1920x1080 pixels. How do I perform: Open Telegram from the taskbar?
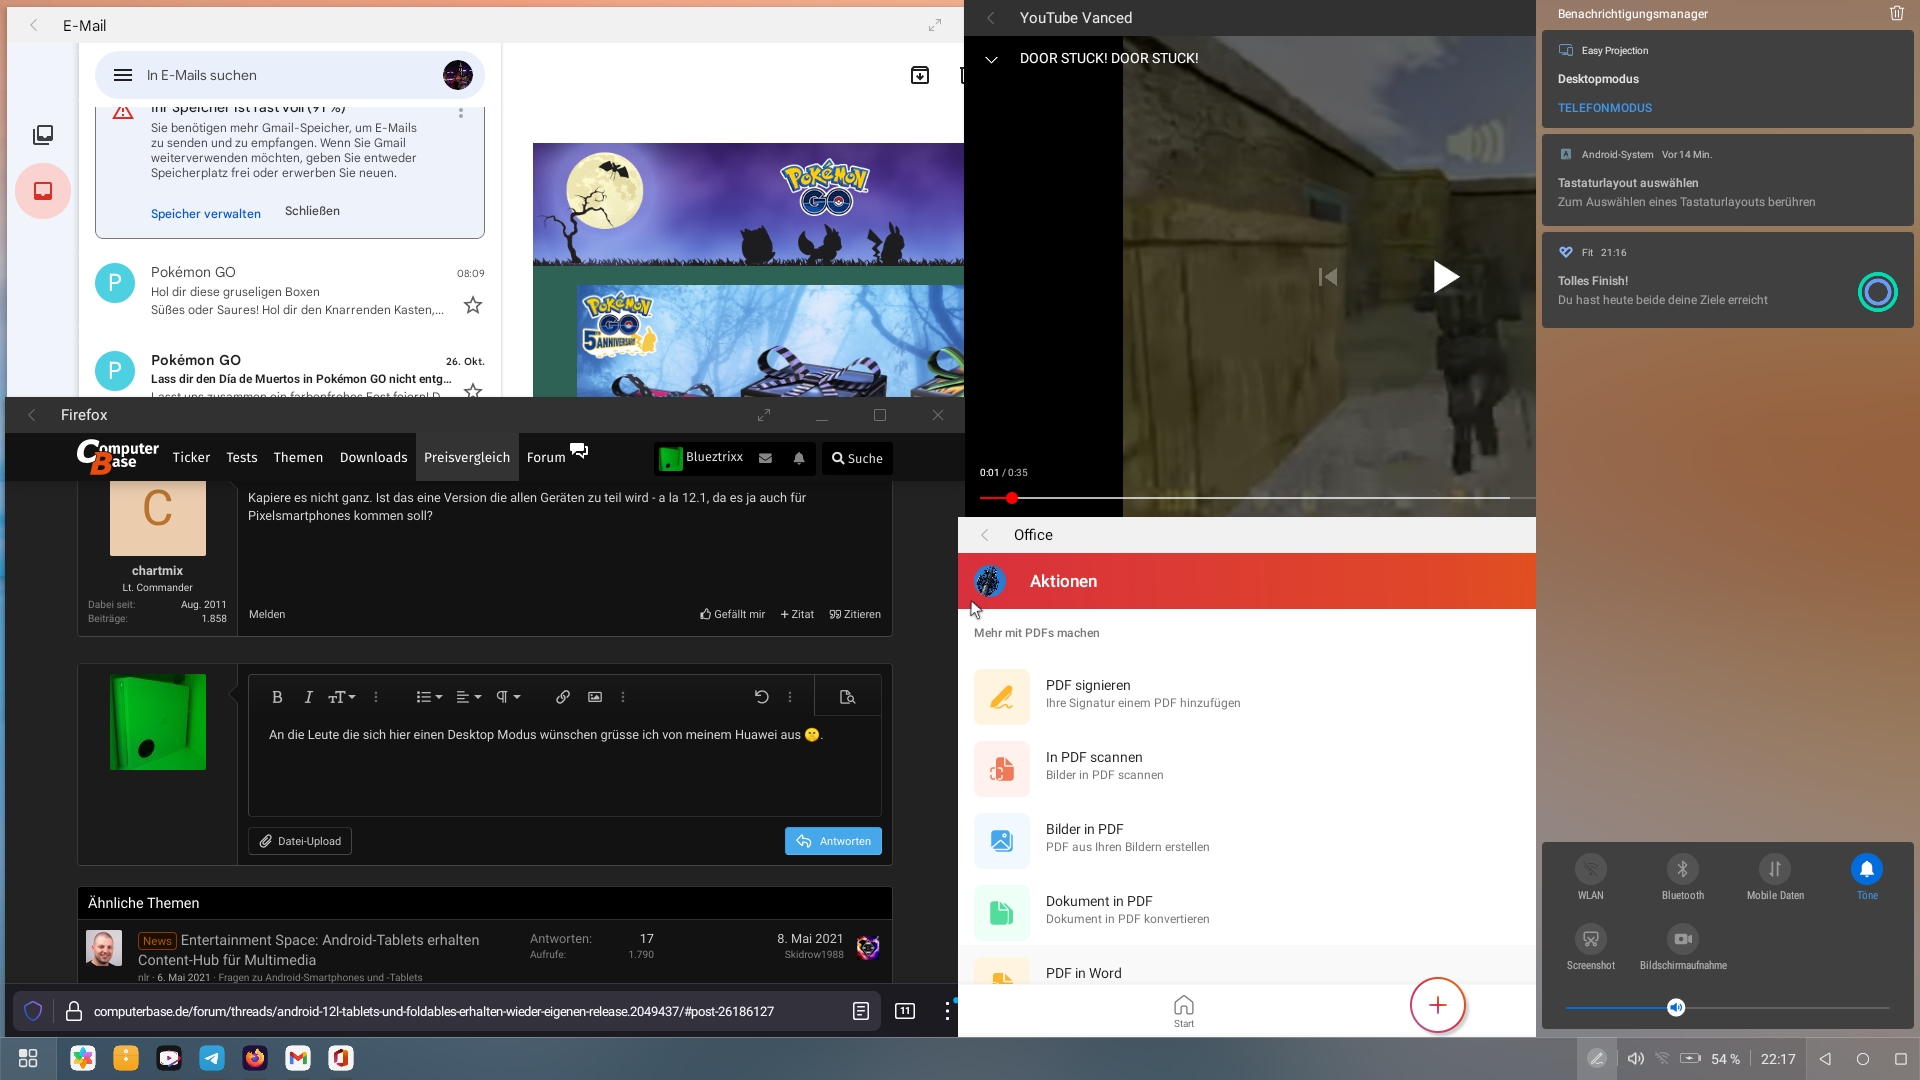pyautogui.click(x=212, y=1058)
